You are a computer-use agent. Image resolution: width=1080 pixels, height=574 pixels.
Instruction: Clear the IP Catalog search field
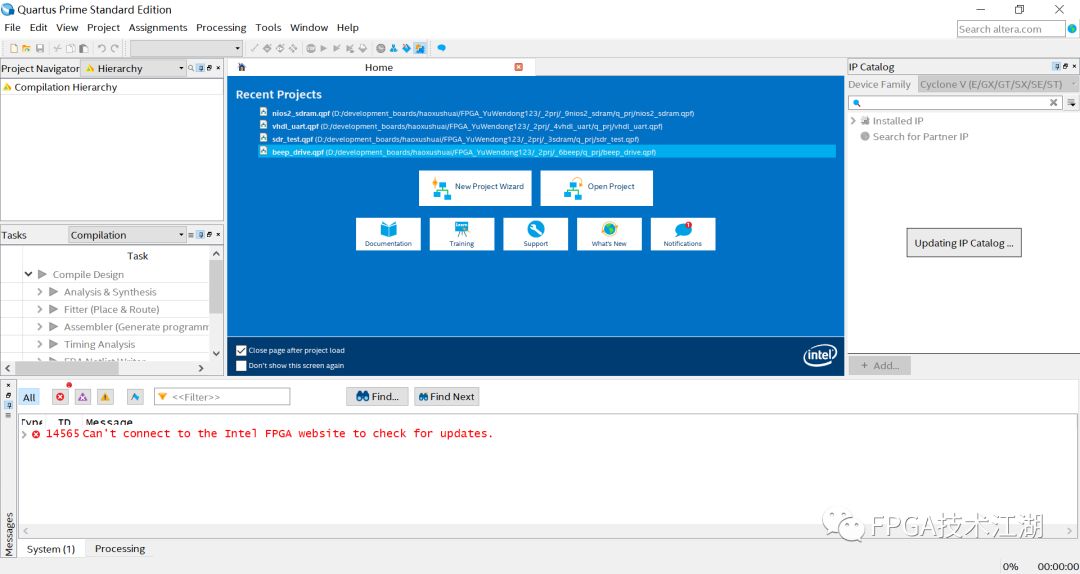1053,103
